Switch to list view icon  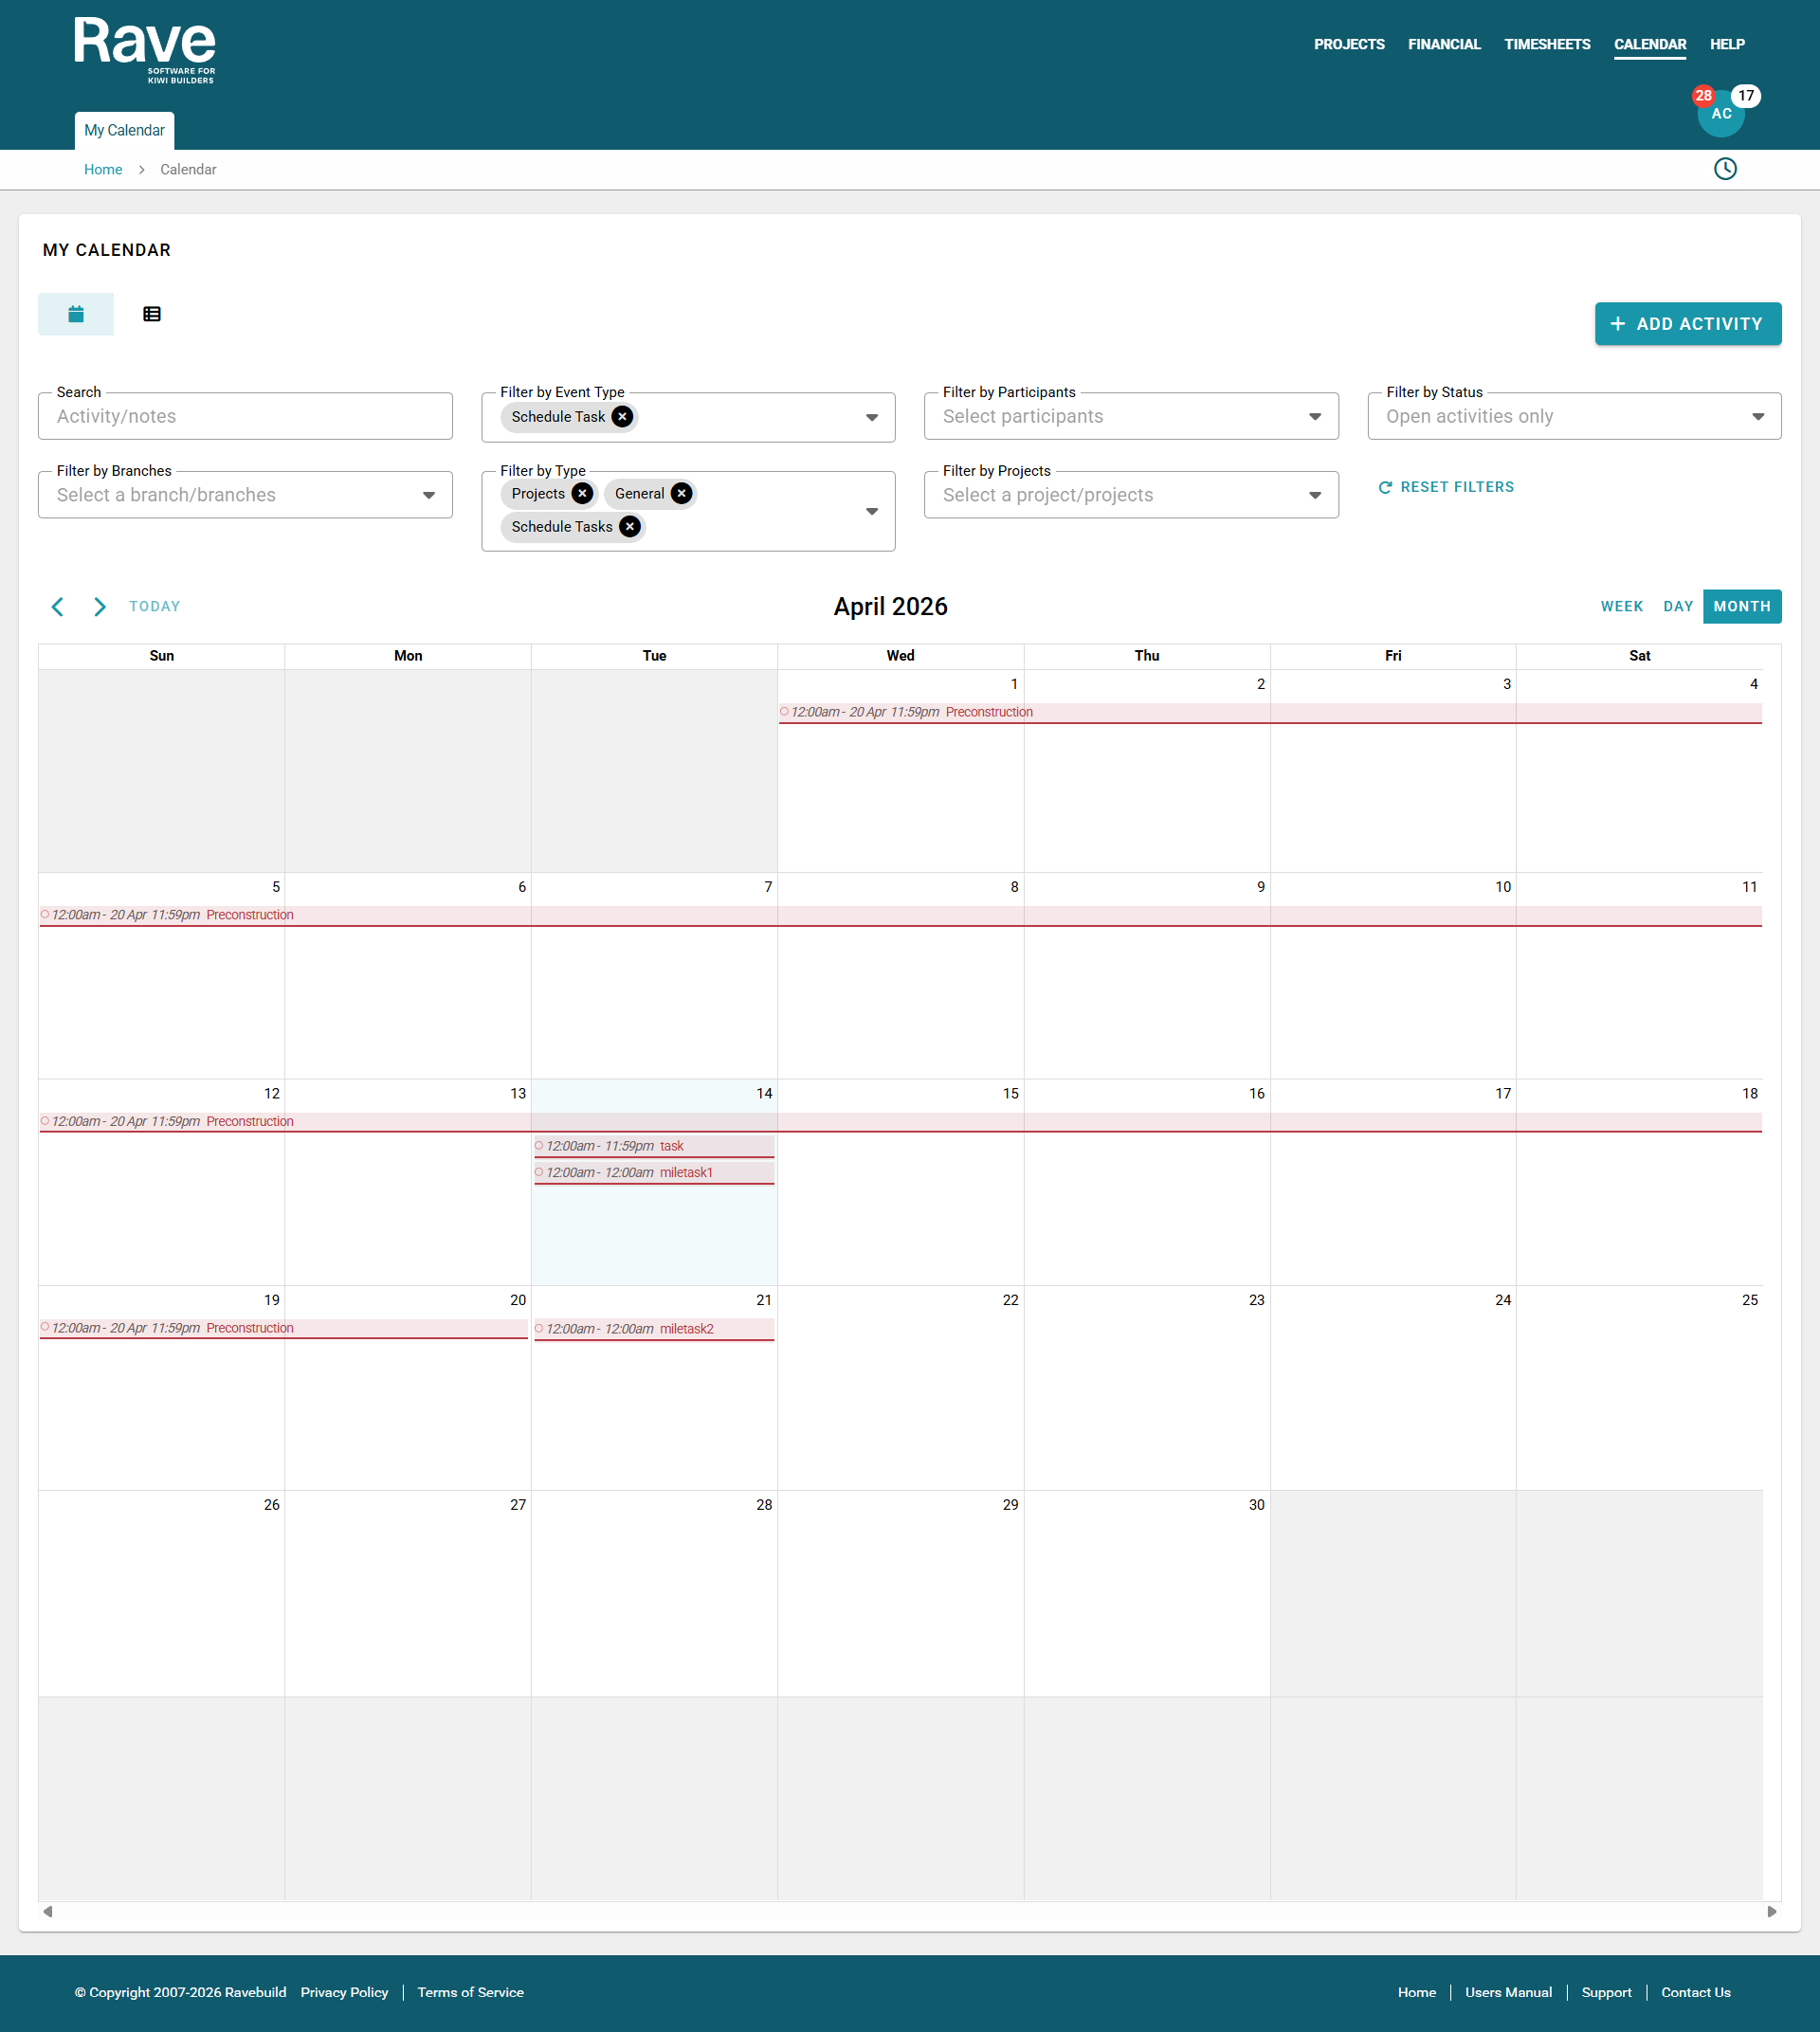coord(152,314)
